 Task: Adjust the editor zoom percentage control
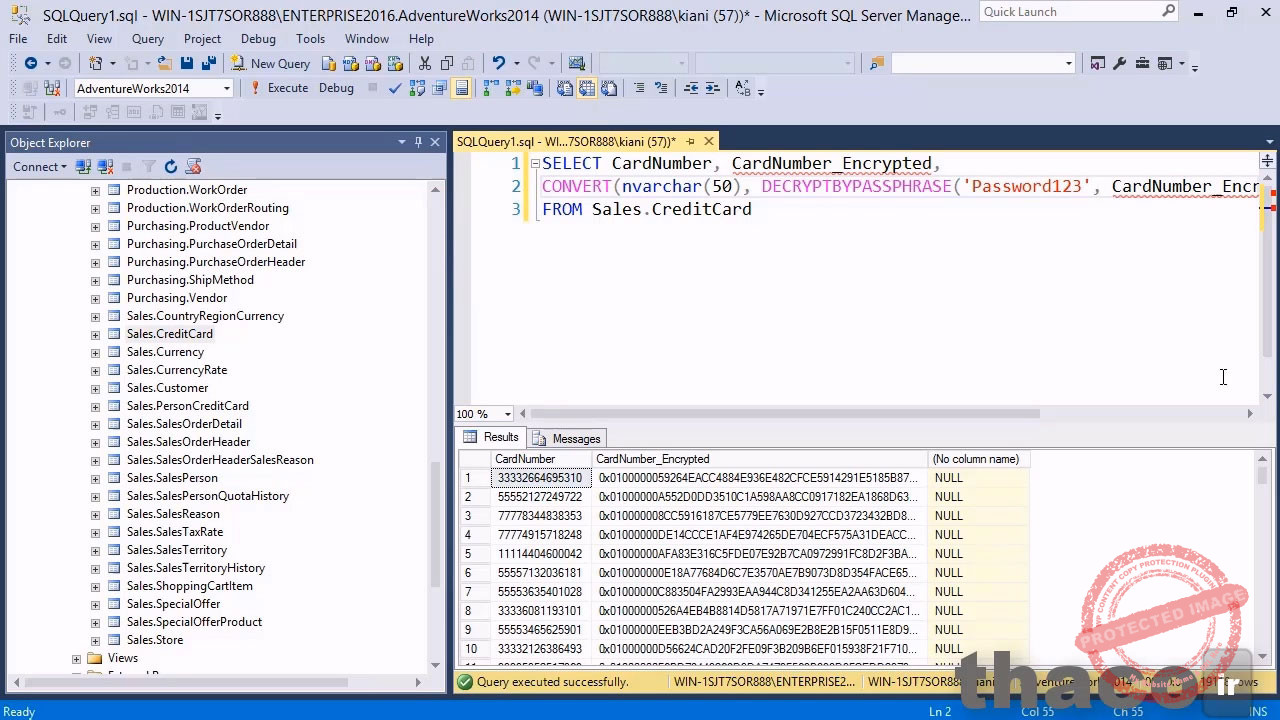pos(484,413)
